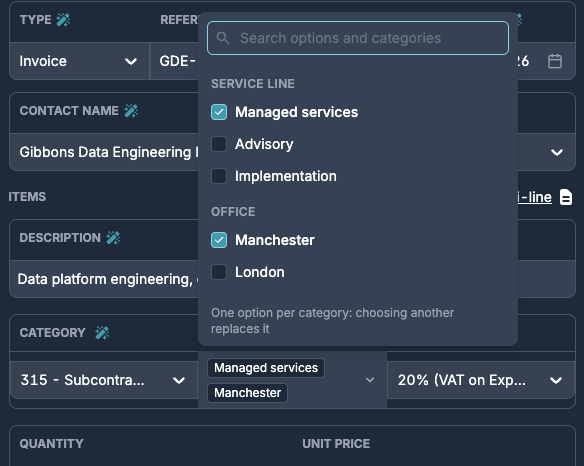Click the Gibbons Data Engineering contact field
This screenshot has height=466, width=584.
tap(104, 152)
